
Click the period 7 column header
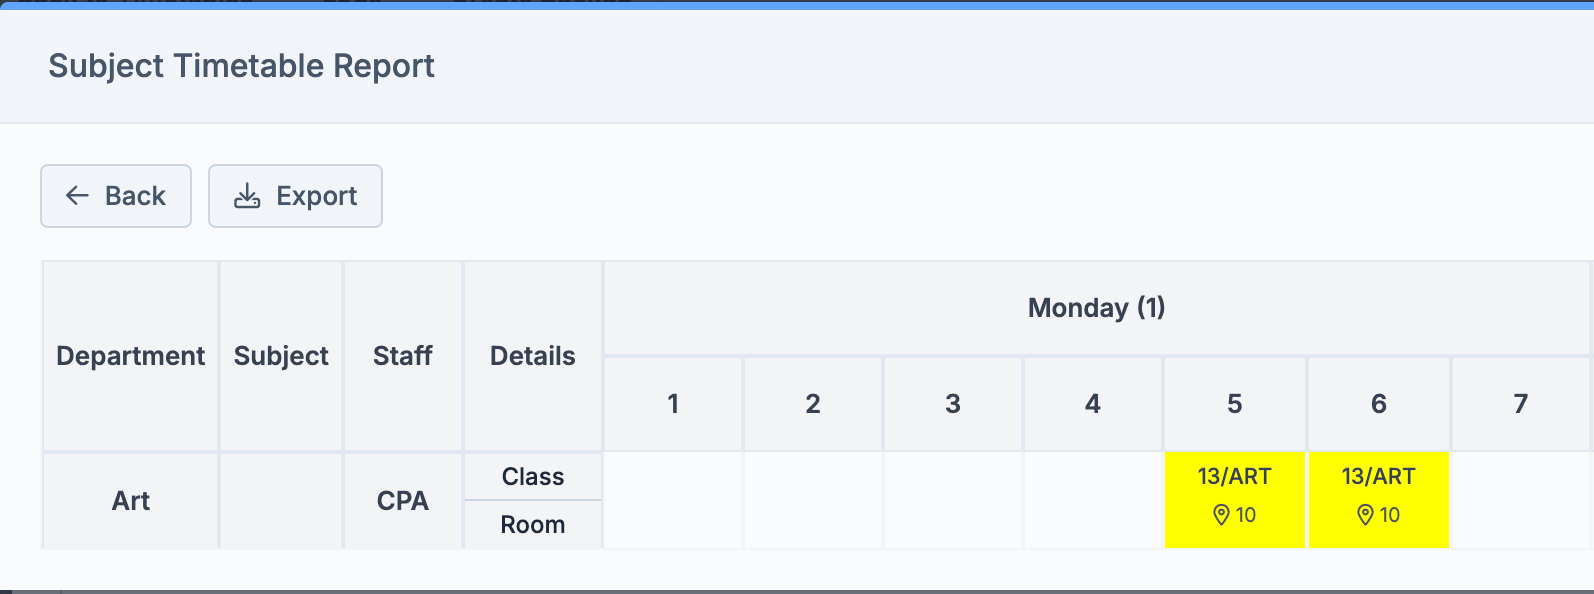point(1520,404)
